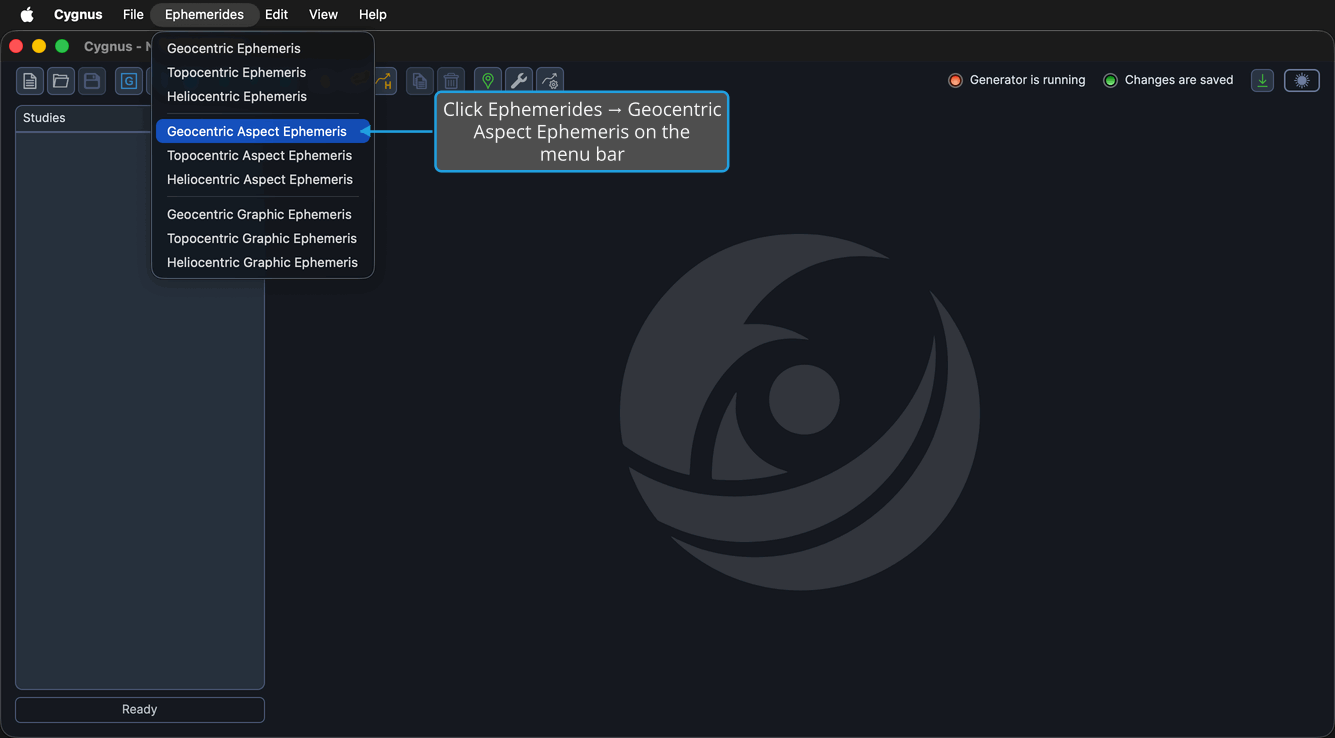
Task: Open a file with the folder icon
Action: [61, 81]
